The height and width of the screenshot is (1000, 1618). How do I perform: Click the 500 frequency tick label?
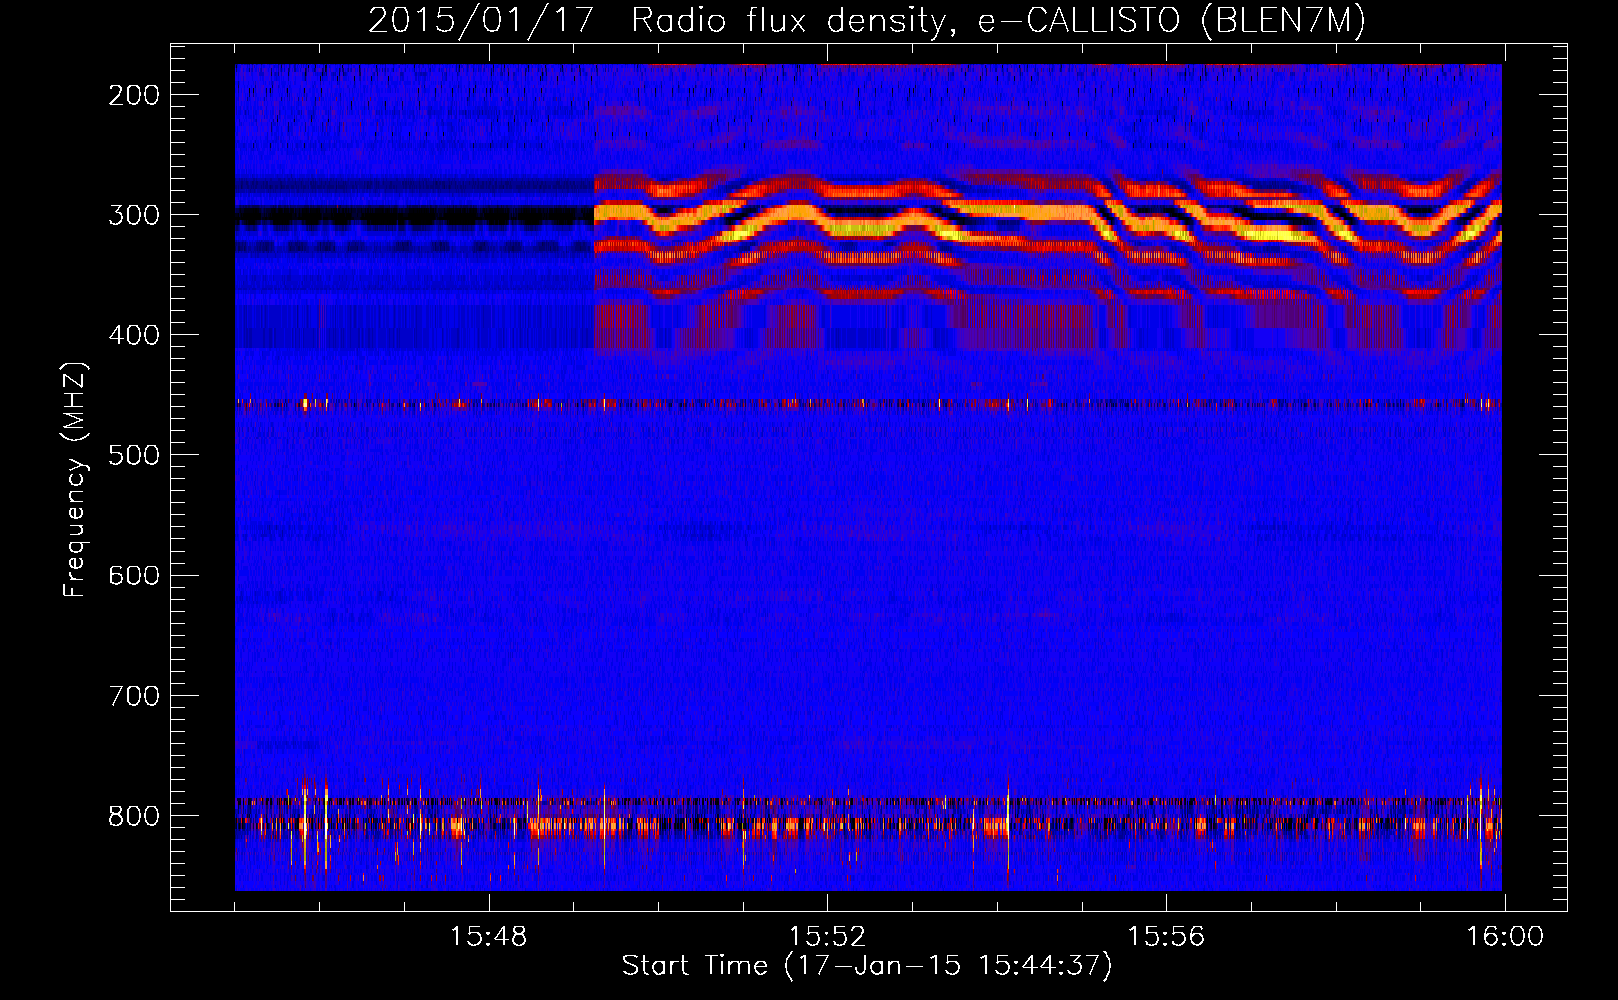click(134, 455)
